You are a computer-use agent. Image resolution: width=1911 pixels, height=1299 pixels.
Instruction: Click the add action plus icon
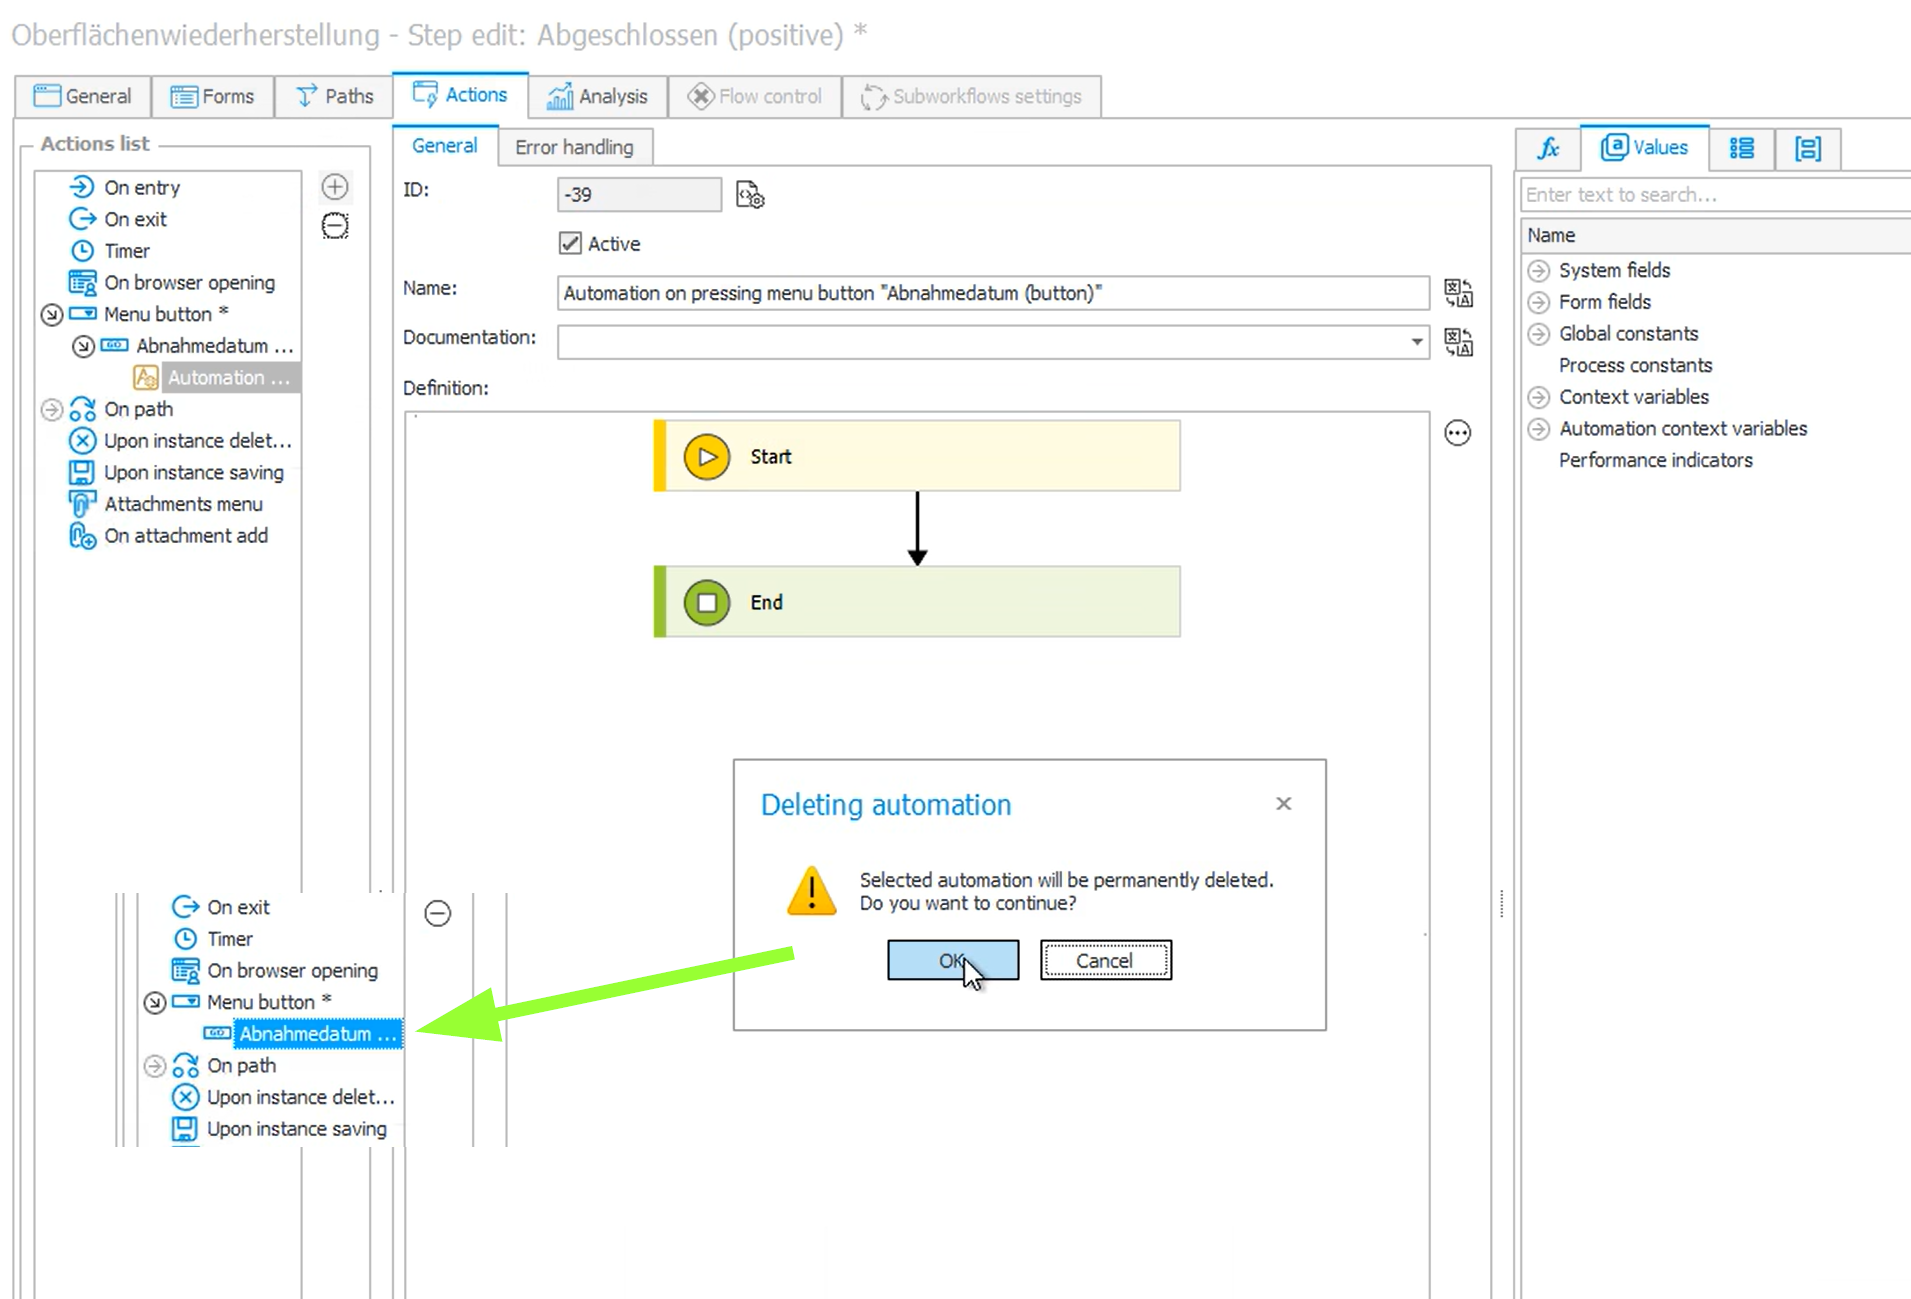[x=335, y=187]
